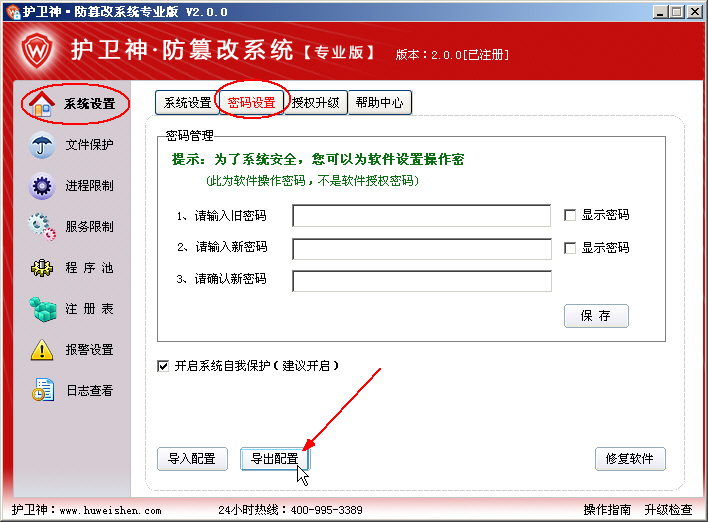This screenshot has height=522, width=708.
Task: Switch to the 密码设置 tab
Action: (252, 103)
